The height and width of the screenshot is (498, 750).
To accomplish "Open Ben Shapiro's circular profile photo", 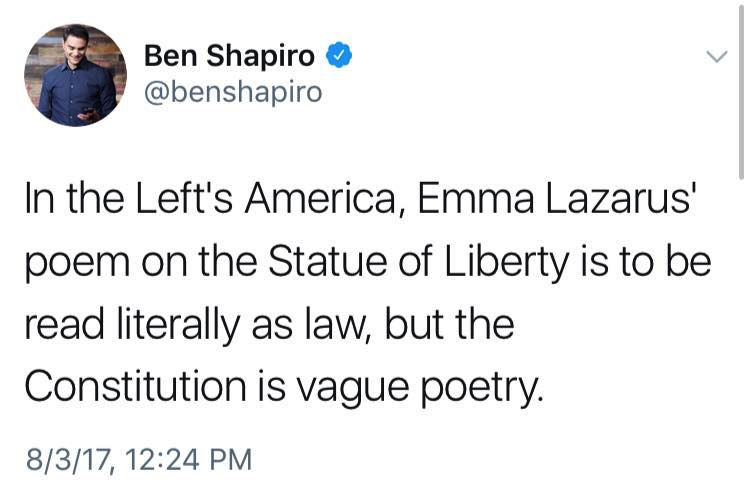I will [76, 75].
